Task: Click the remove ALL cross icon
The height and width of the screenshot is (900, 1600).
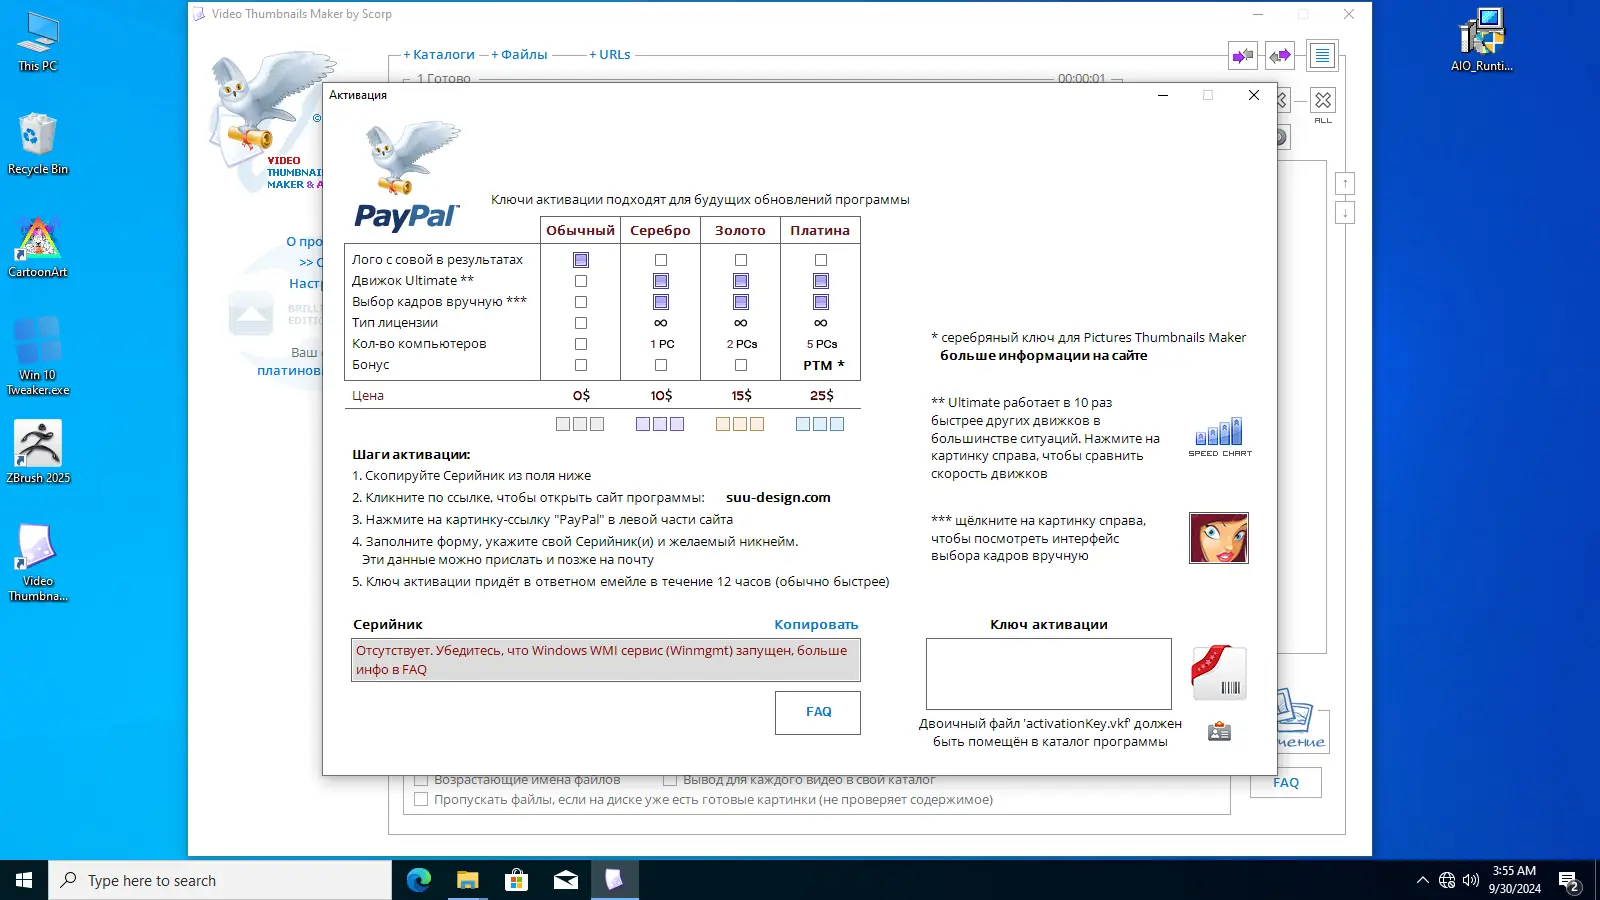Action: pos(1323,102)
